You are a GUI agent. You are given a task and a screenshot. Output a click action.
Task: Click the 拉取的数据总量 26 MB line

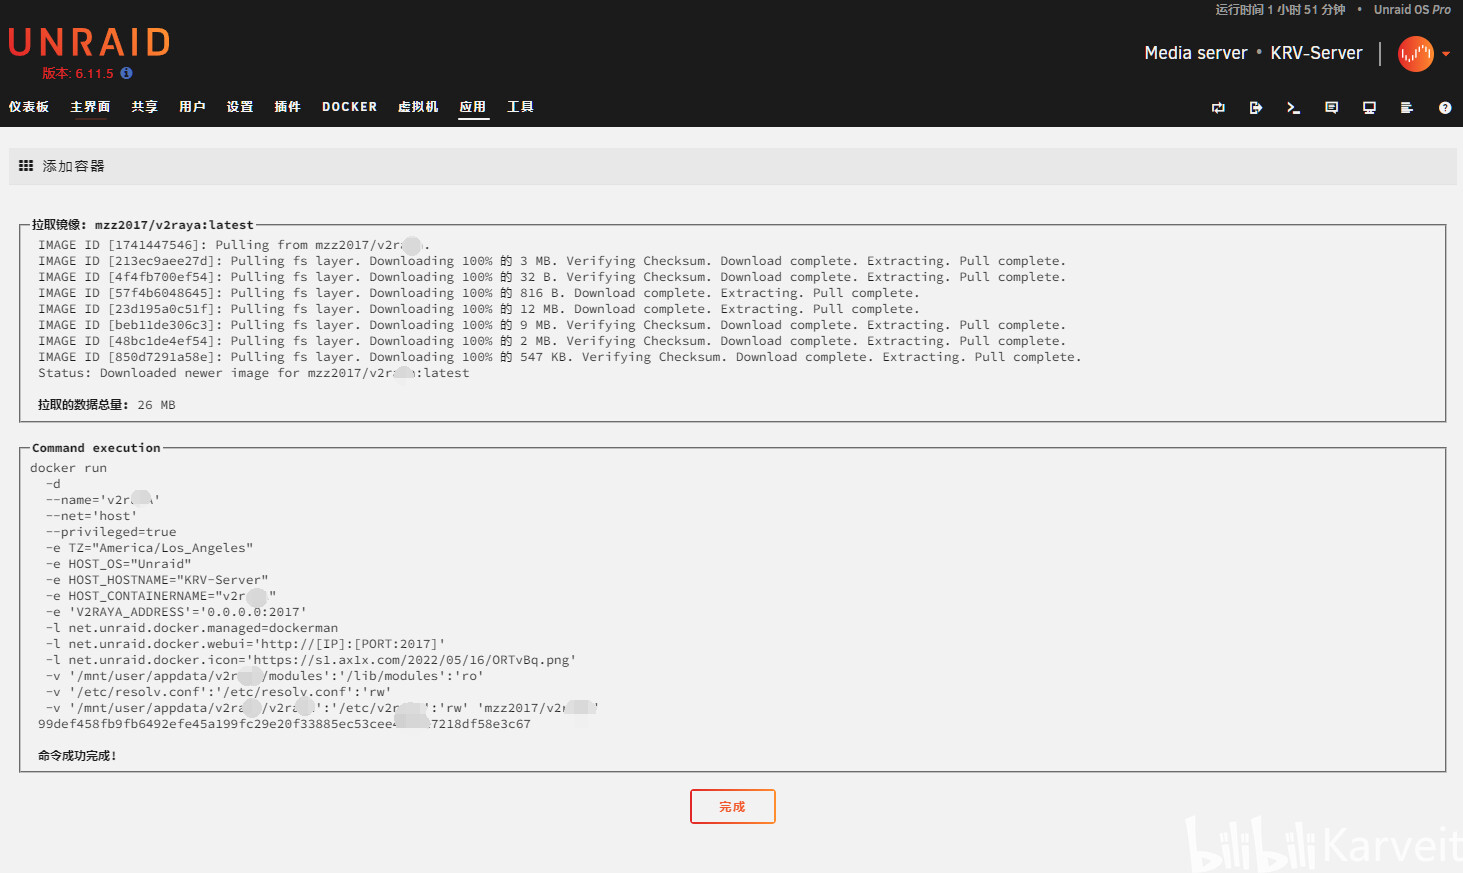pos(107,405)
